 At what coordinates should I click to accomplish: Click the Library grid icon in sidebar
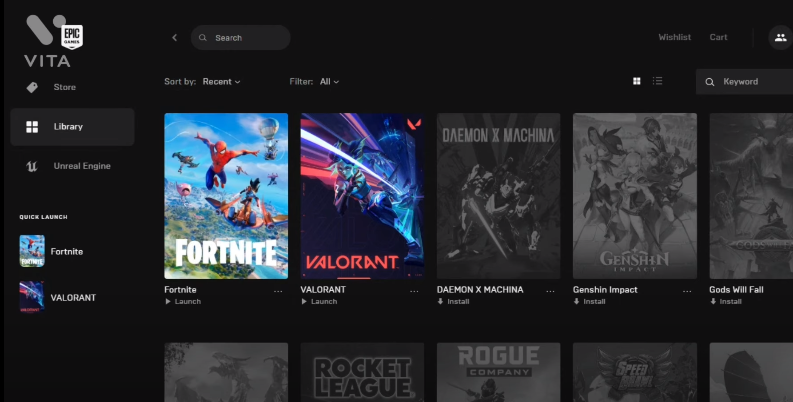pos(32,126)
